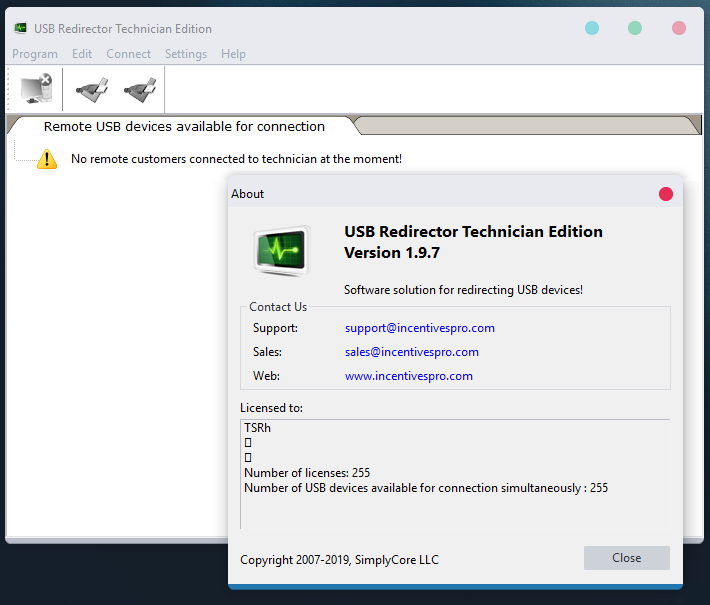The height and width of the screenshot is (605, 710).
Task: Click the 'Version 1.9.7' text
Action: click(x=392, y=253)
